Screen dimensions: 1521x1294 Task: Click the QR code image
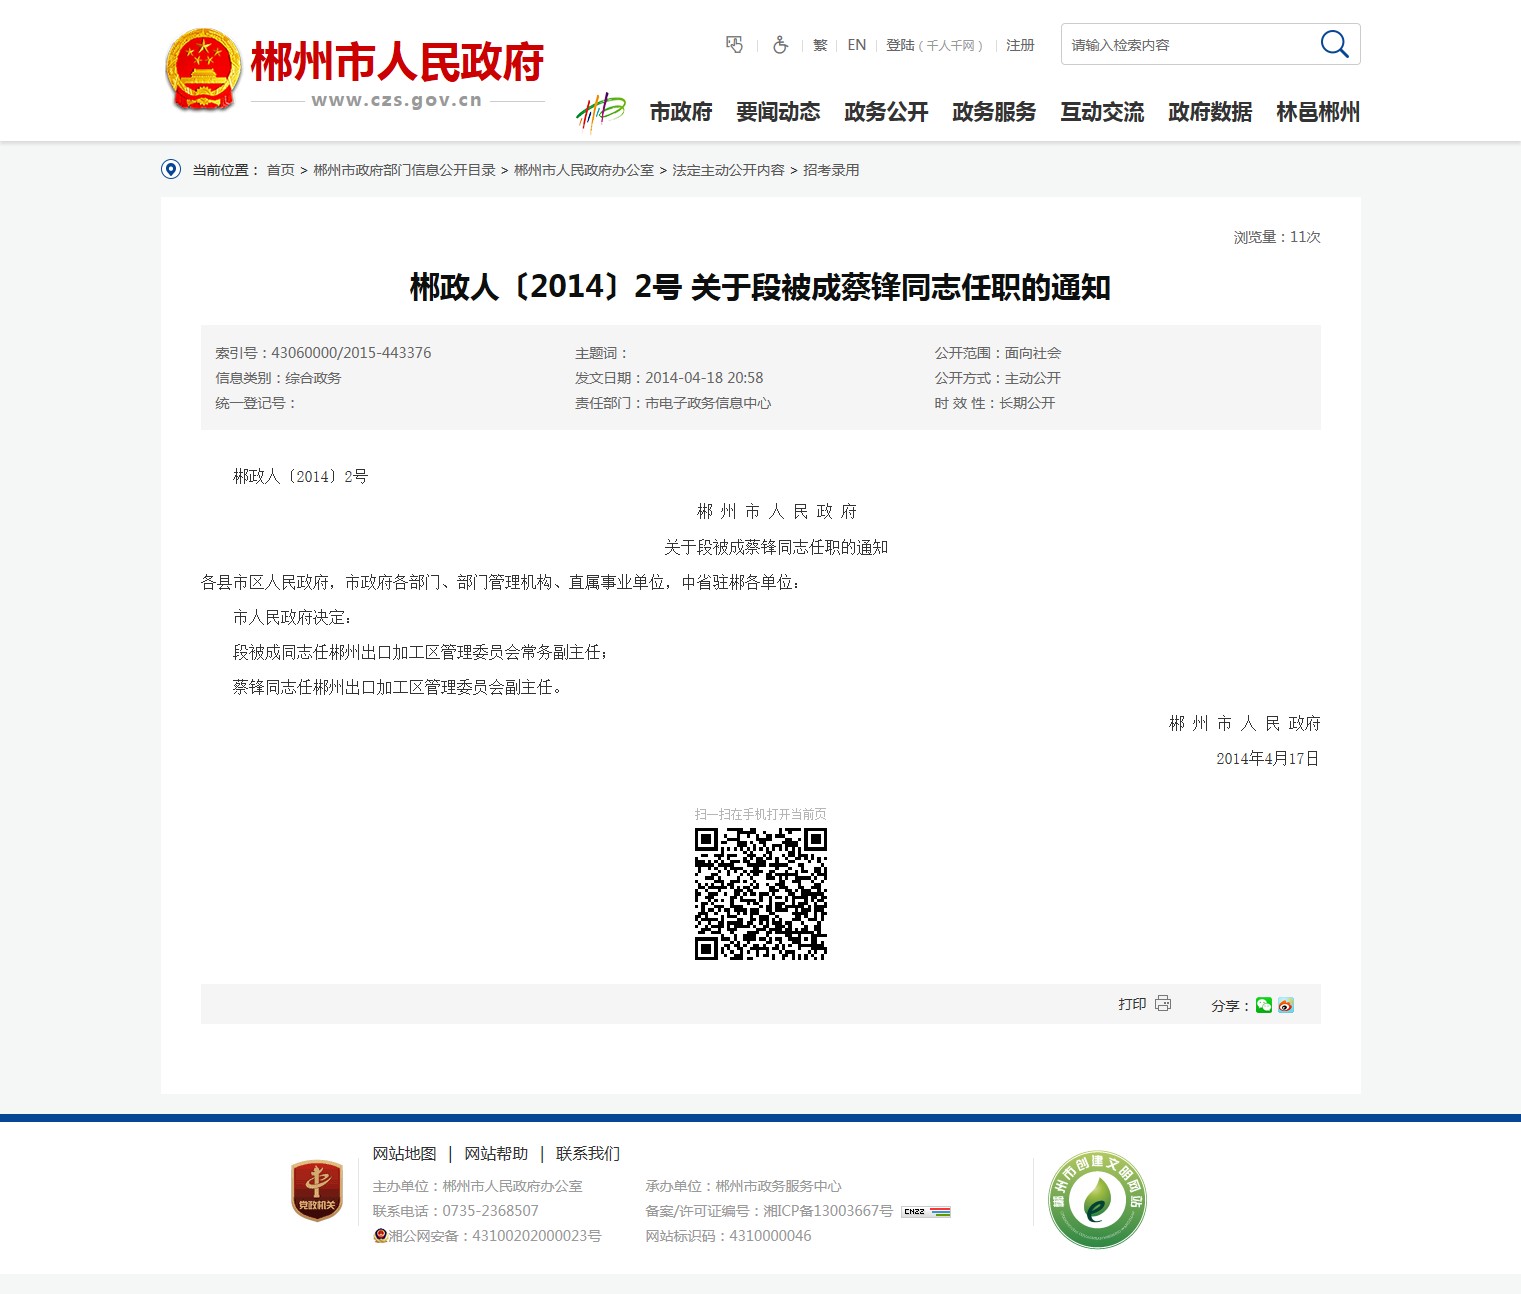760,894
